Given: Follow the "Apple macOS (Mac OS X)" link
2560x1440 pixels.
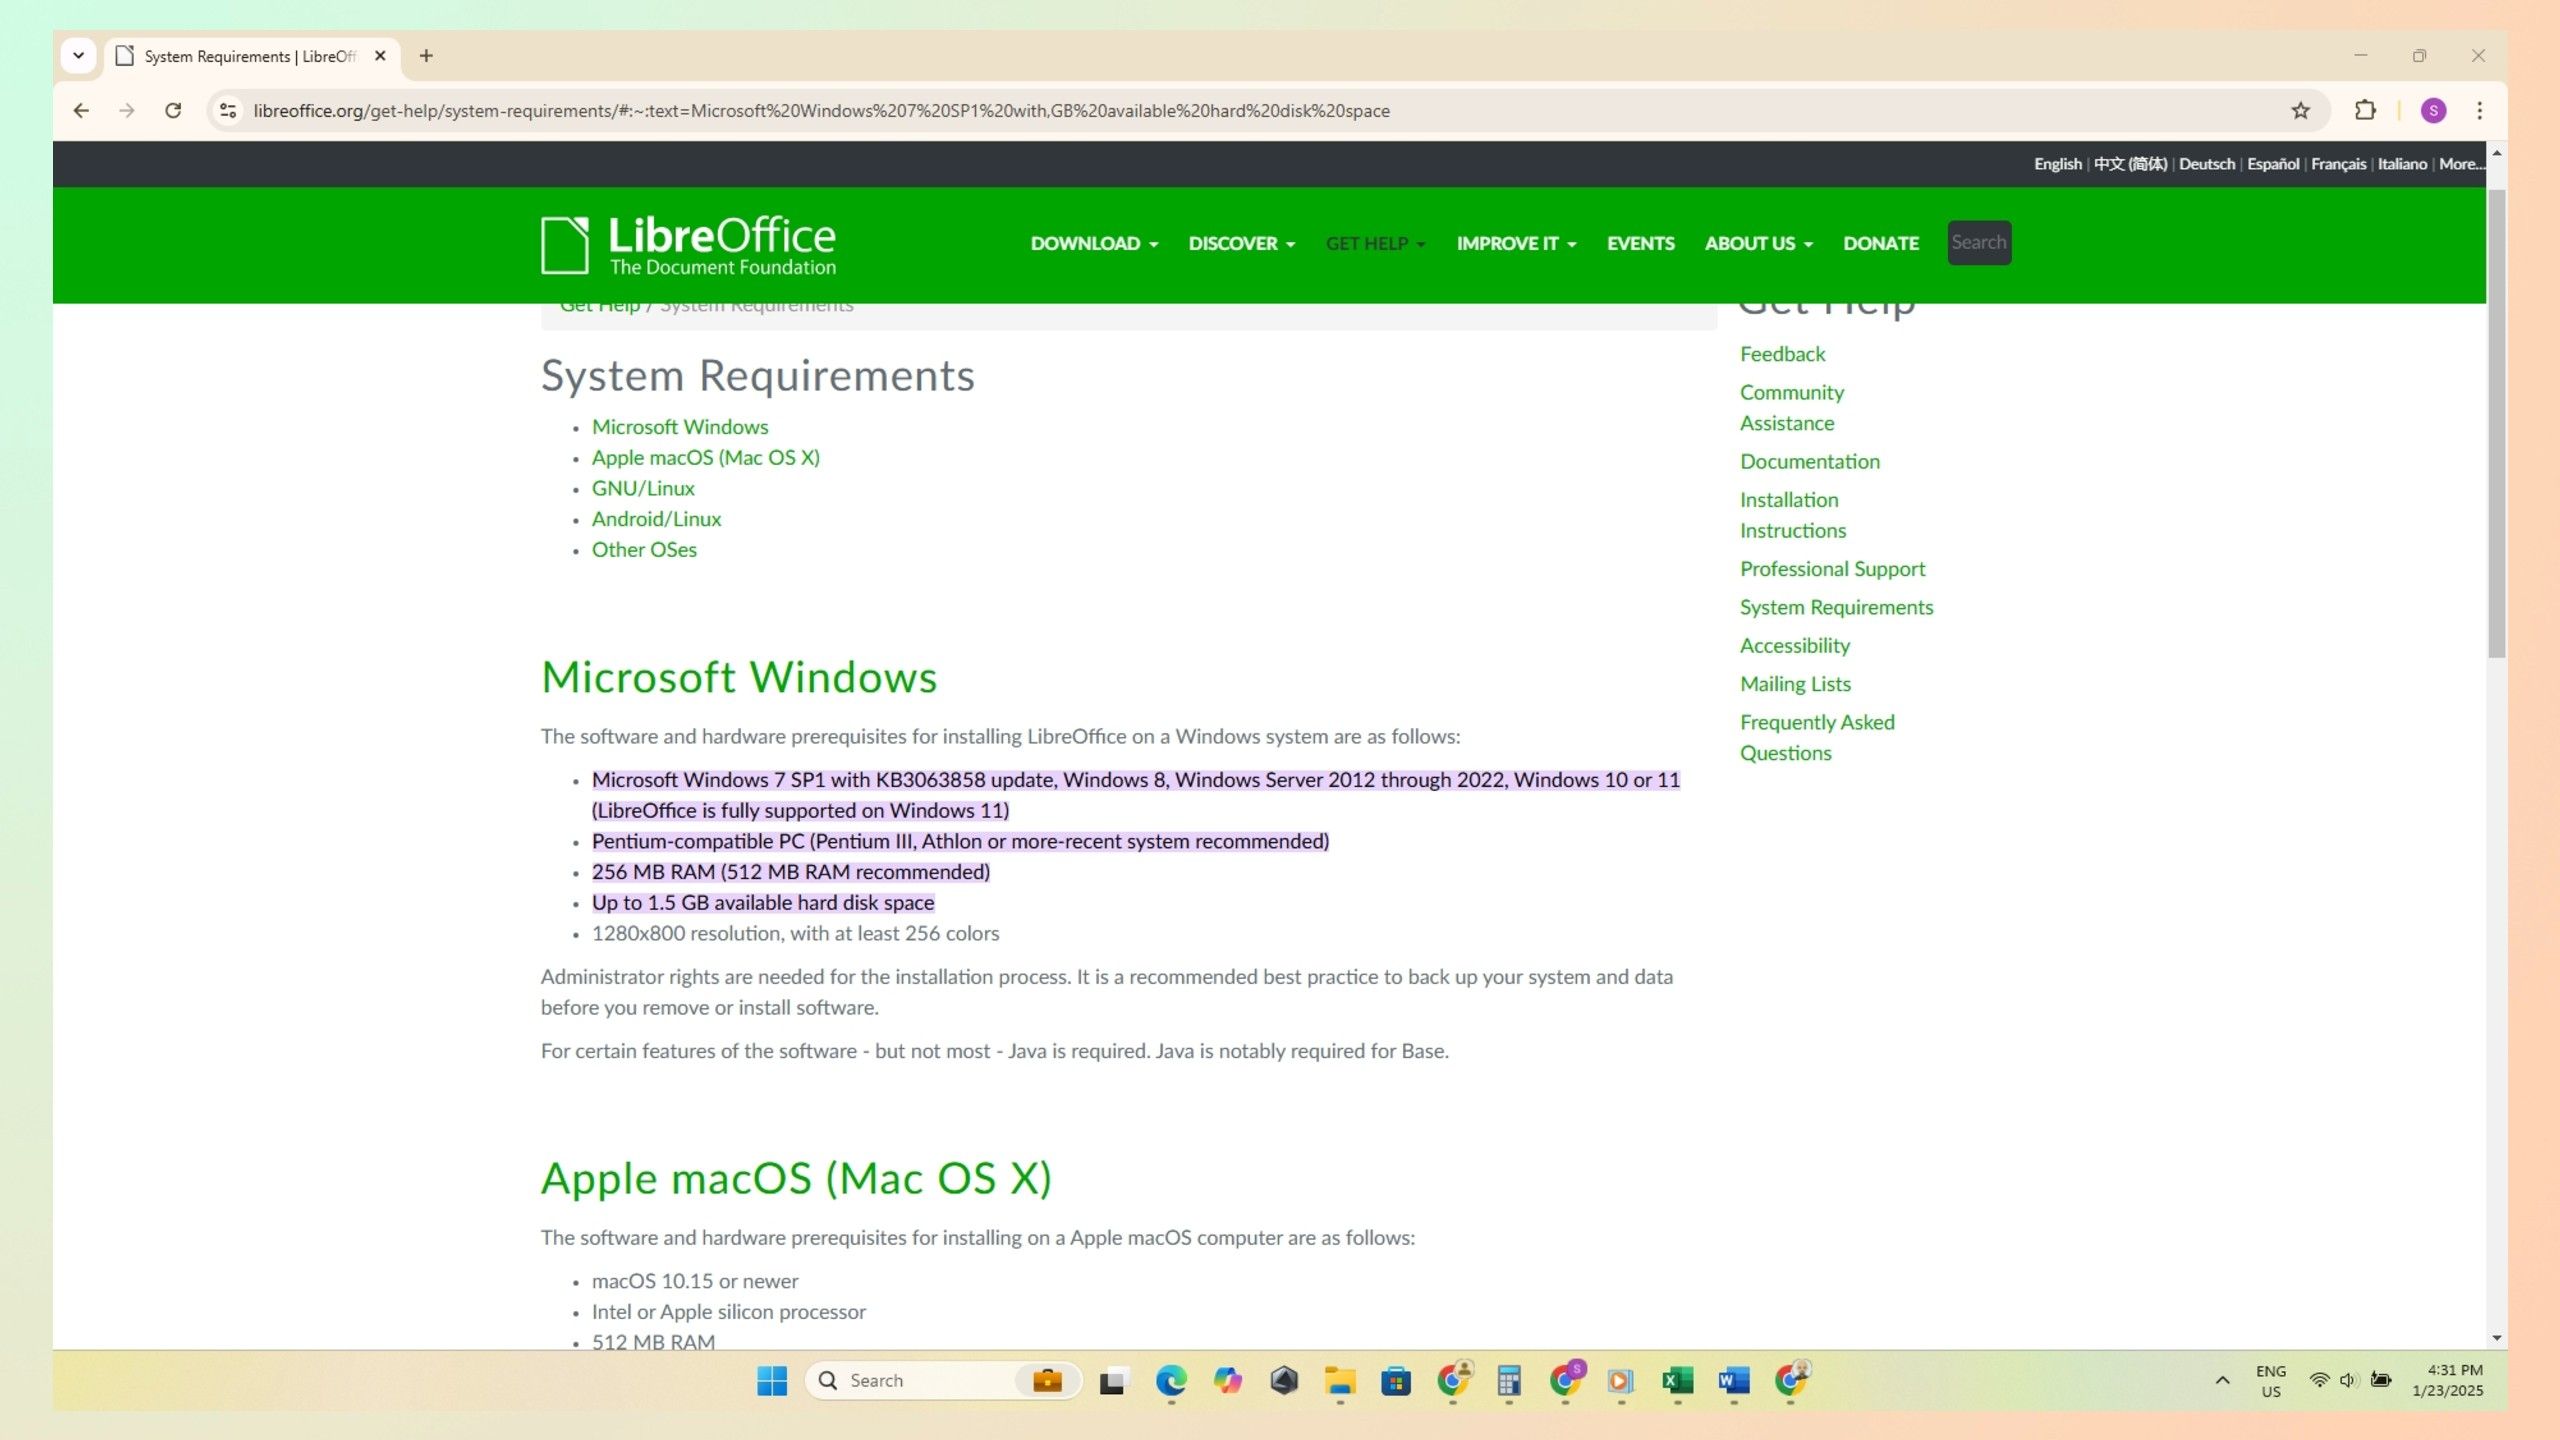Looking at the screenshot, I should [706, 457].
